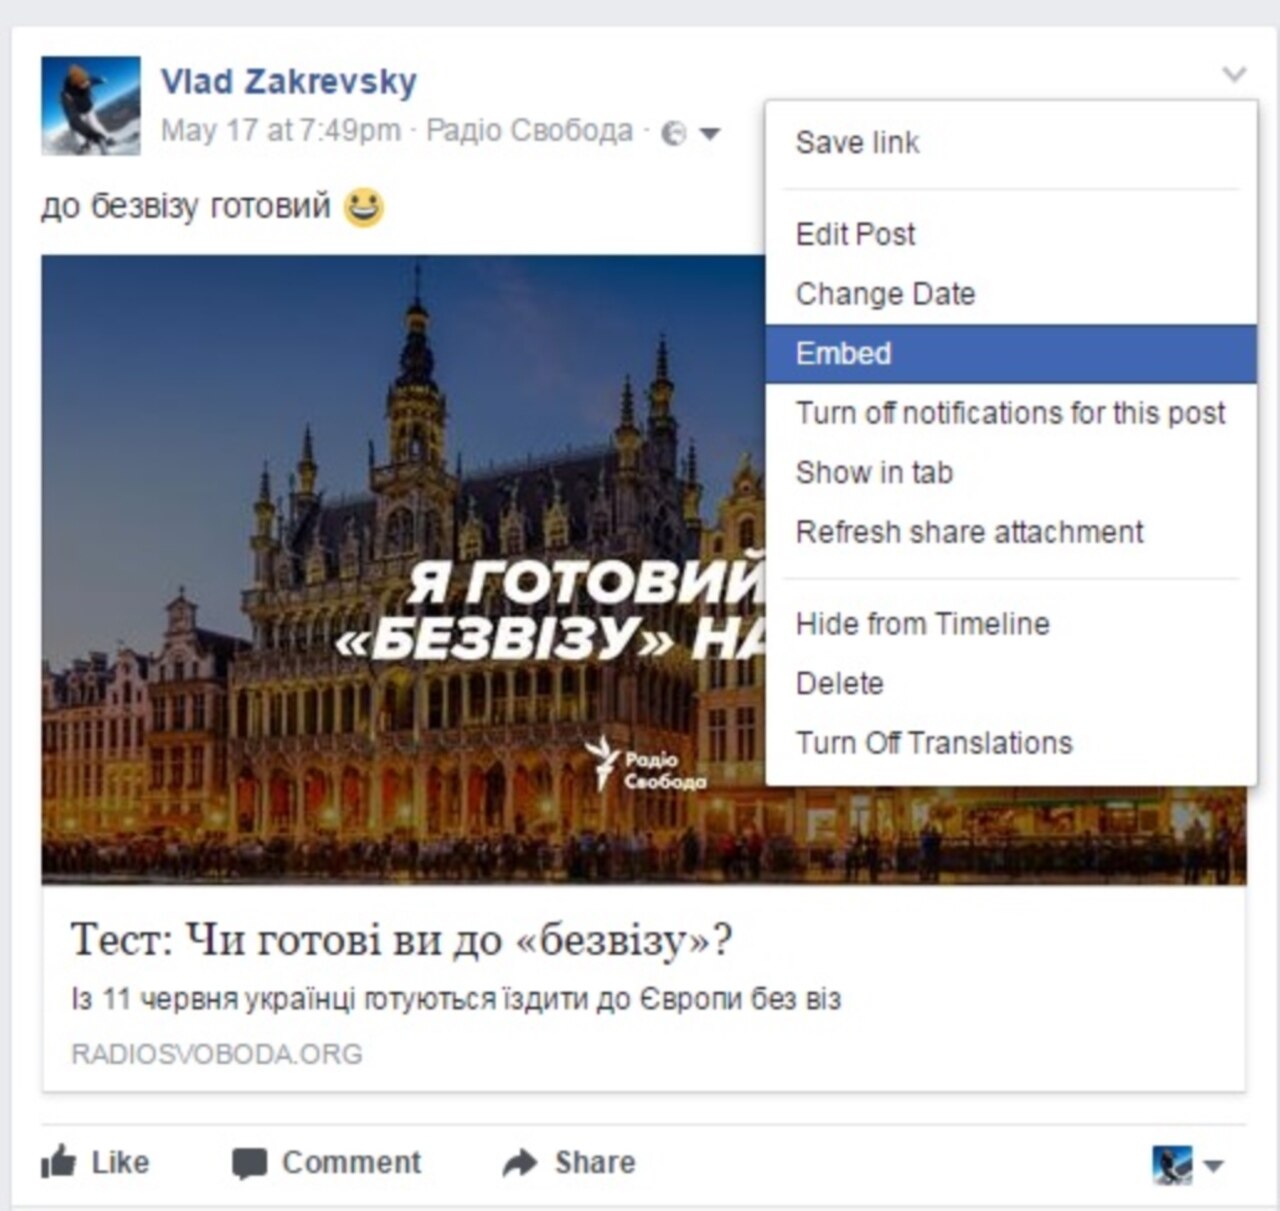Click the Like thumbs-up icon

coord(58,1162)
